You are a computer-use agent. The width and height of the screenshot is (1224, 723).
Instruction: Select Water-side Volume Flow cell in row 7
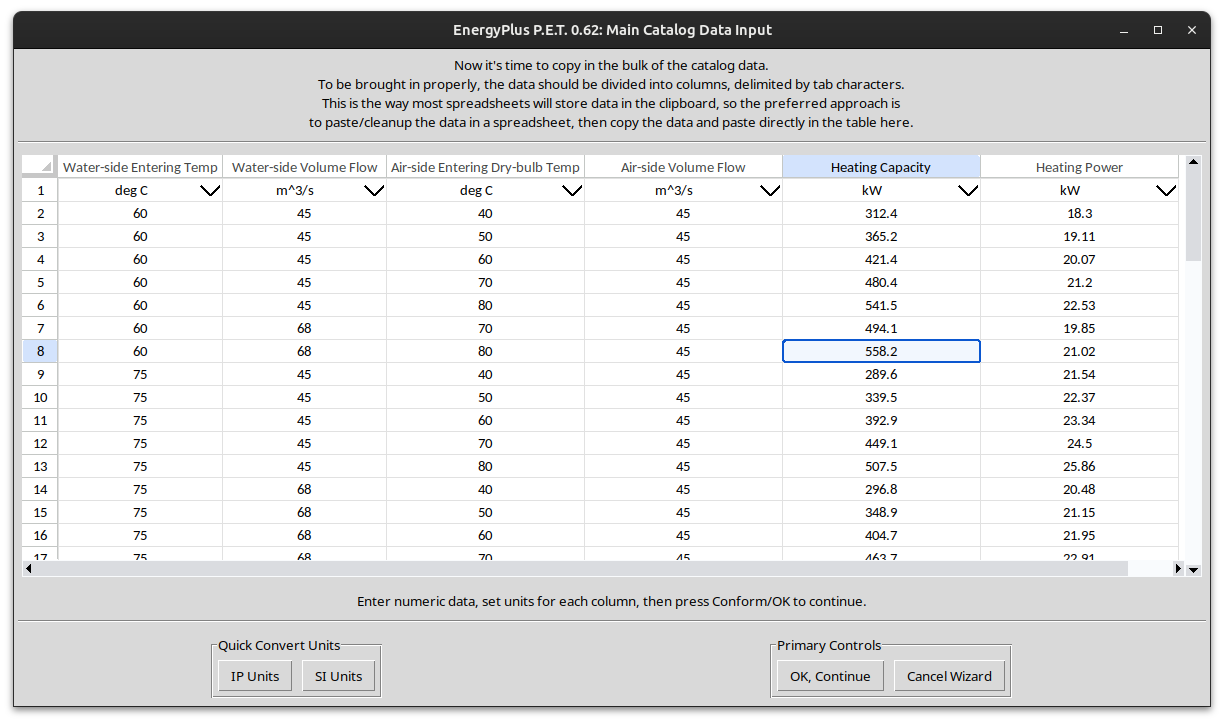[x=304, y=328]
